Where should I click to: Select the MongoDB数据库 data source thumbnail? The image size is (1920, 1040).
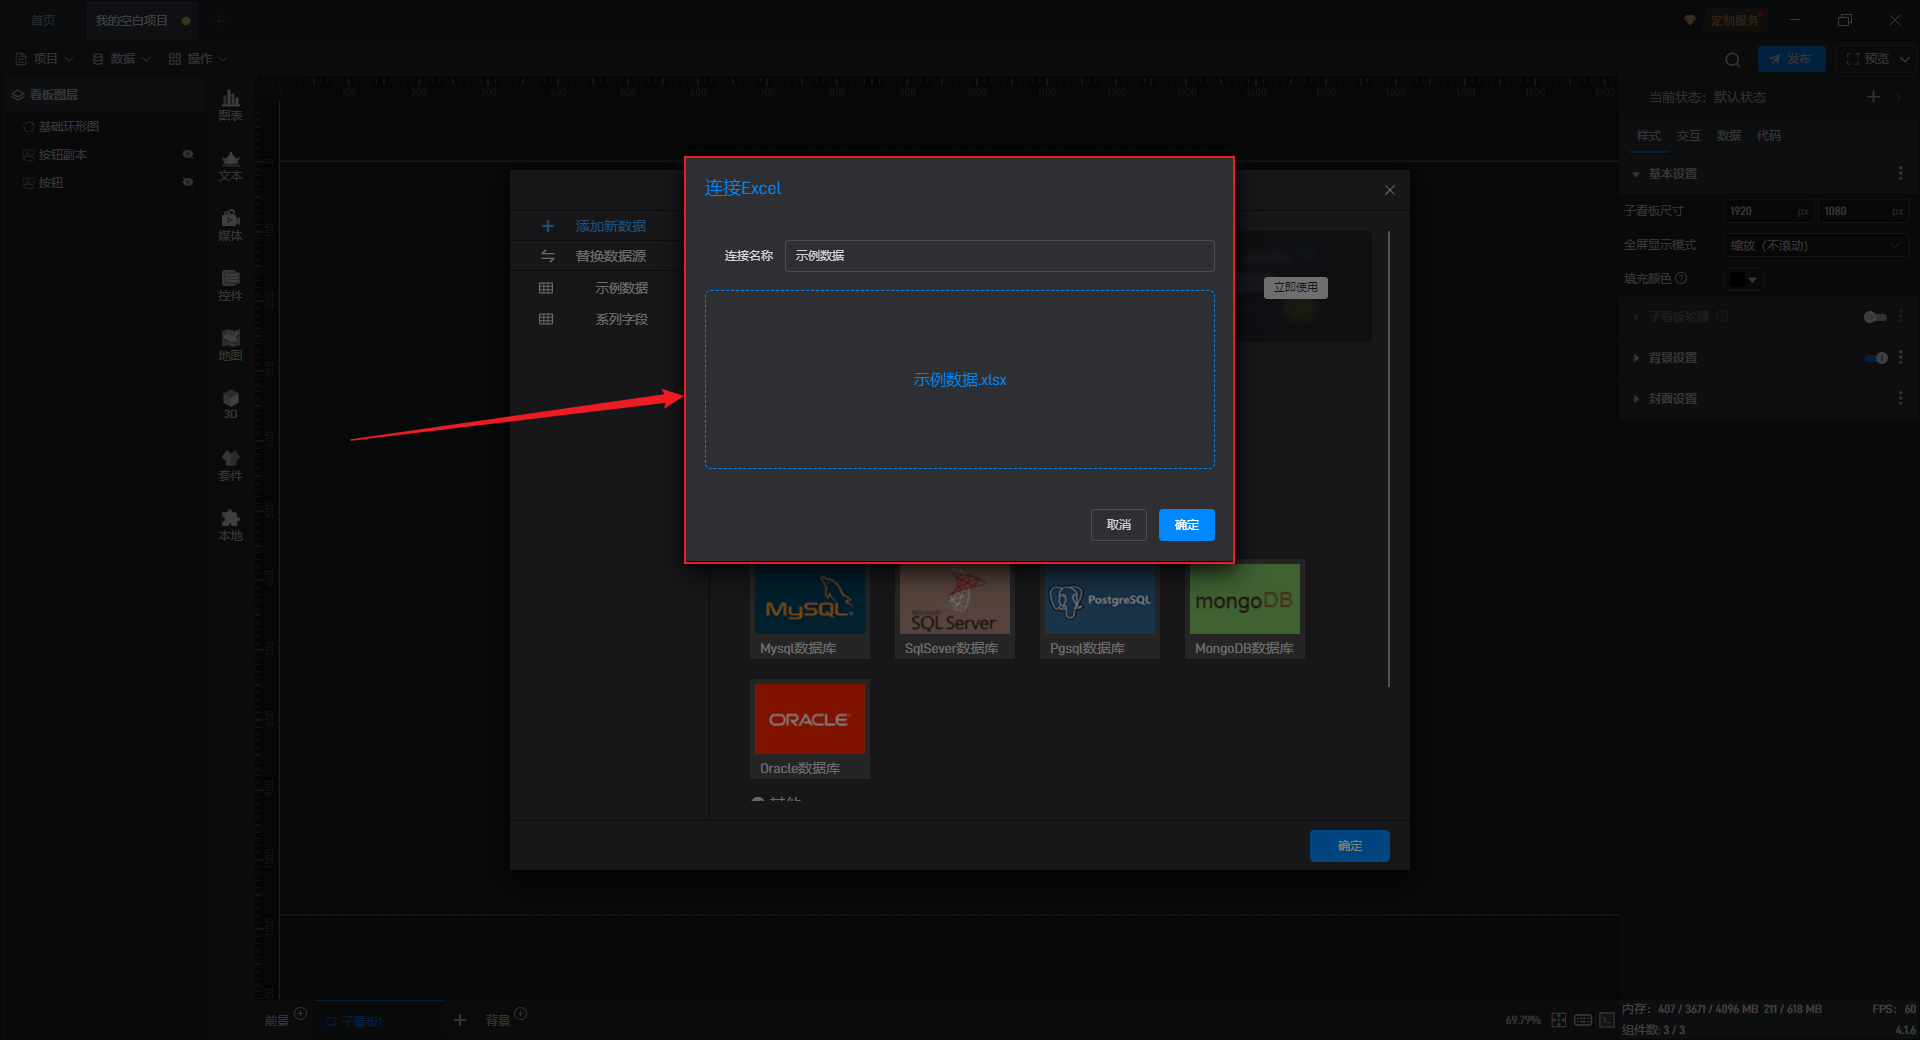[x=1245, y=609]
